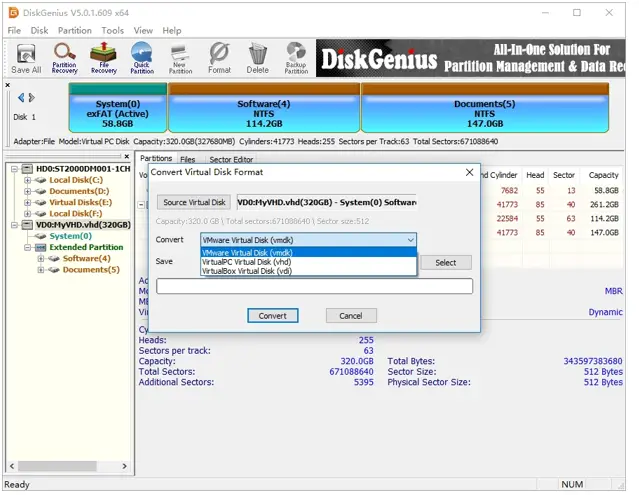Create a New Partition from toolbar
Screen dimensions: 639x495
click(x=180, y=59)
